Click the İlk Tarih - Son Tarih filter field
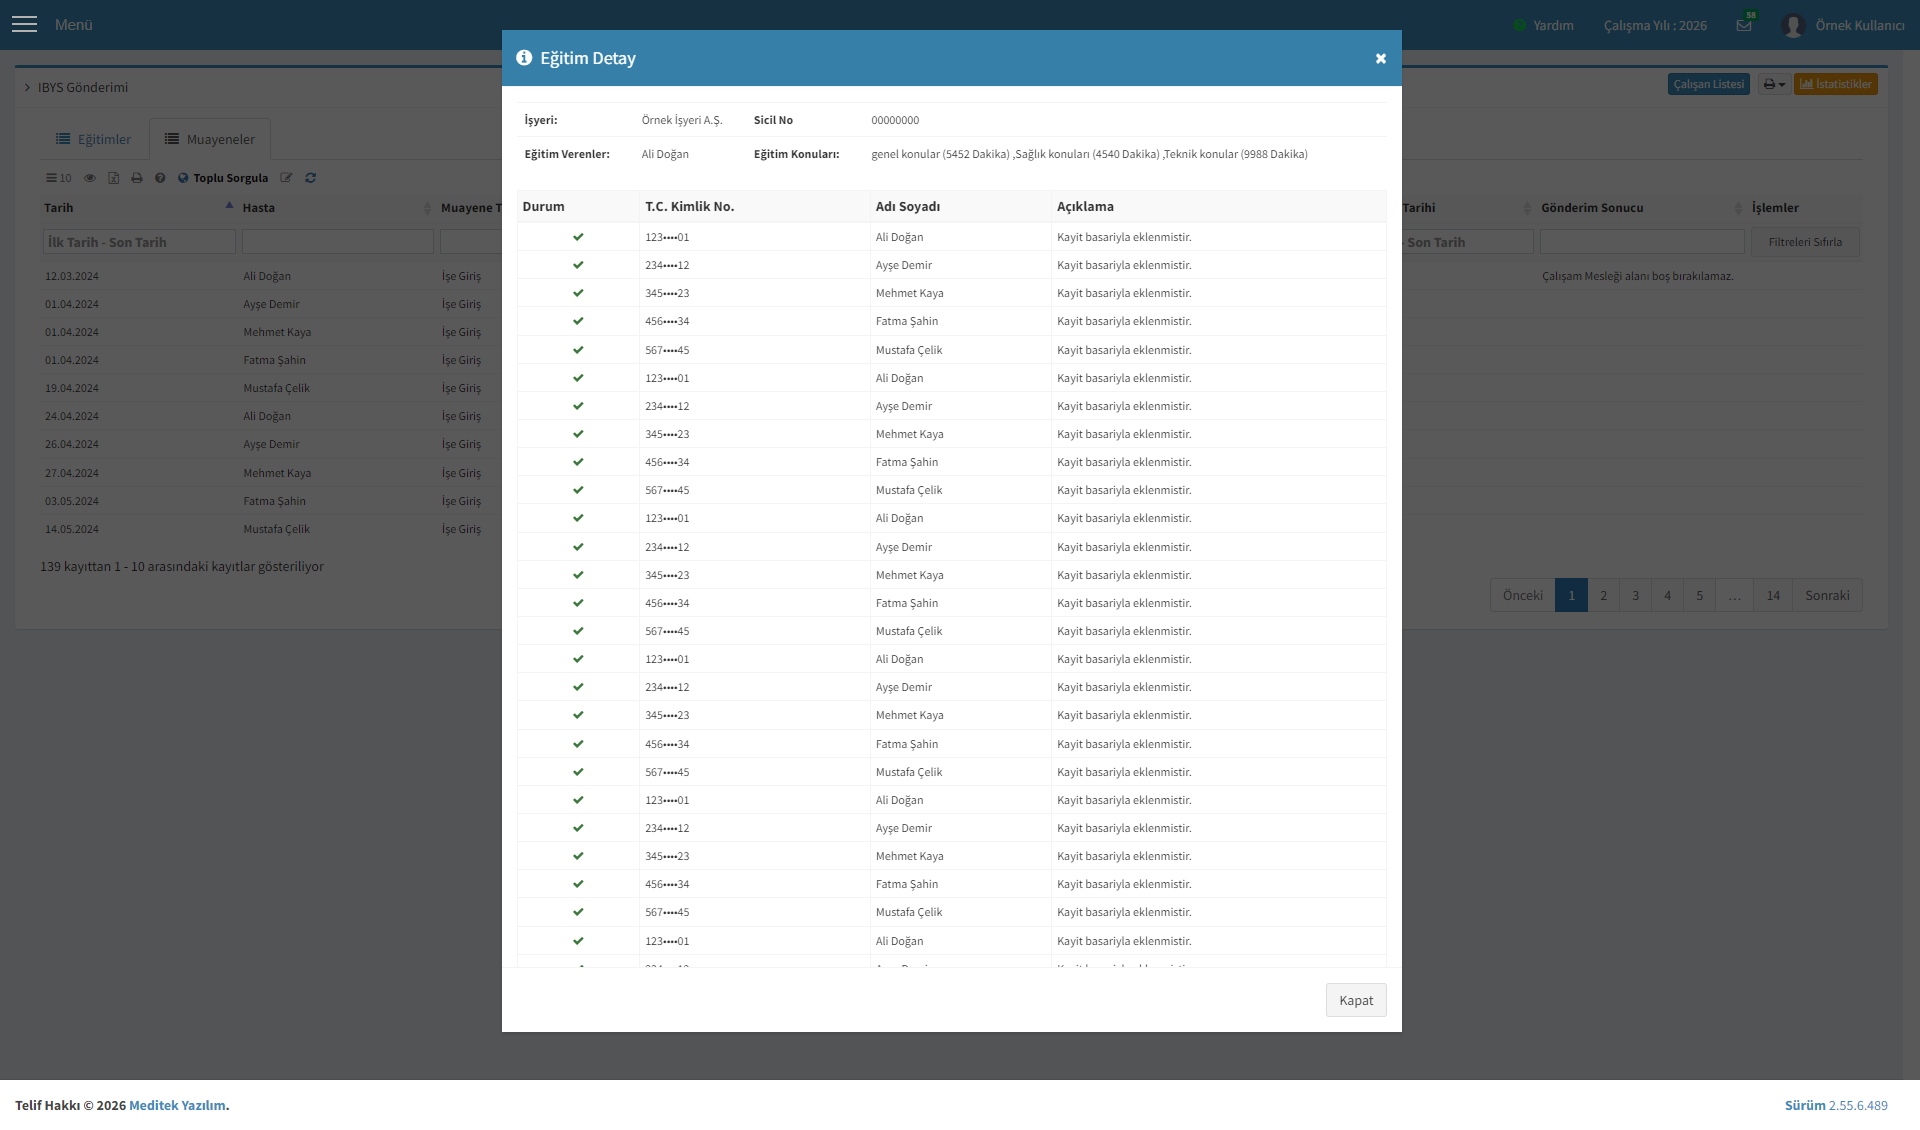The image size is (1920, 1130). pyautogui.click(x=139, y=242)
